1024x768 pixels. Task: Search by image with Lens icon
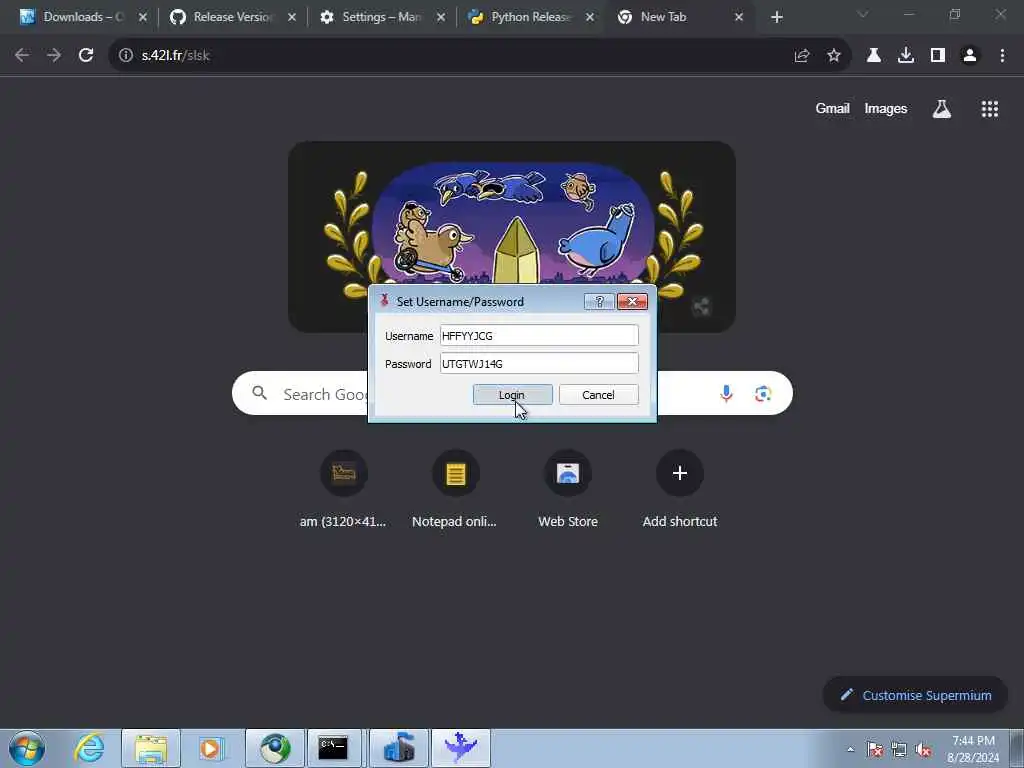(763, 393)
